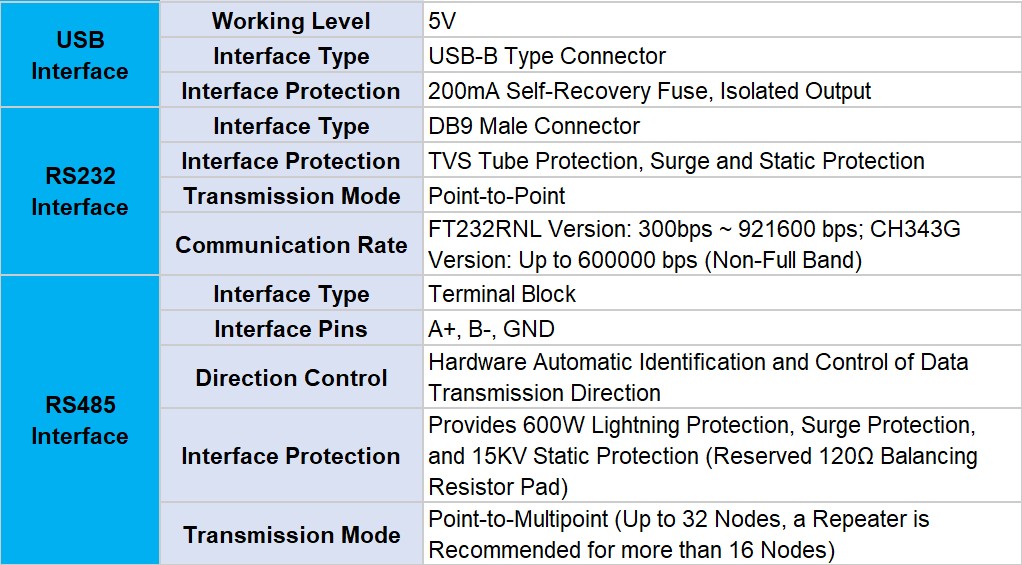Image resolution: width=1022 pixels, height=565 pixels.
Task: Click the Hardware Automatic Identification cell
Action: coord(720,378)
